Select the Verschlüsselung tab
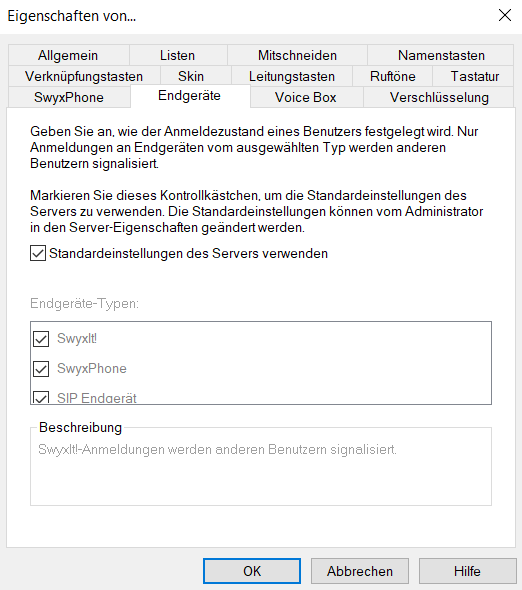The height and width of the screenshot is (590, 522). pos(439,97)
